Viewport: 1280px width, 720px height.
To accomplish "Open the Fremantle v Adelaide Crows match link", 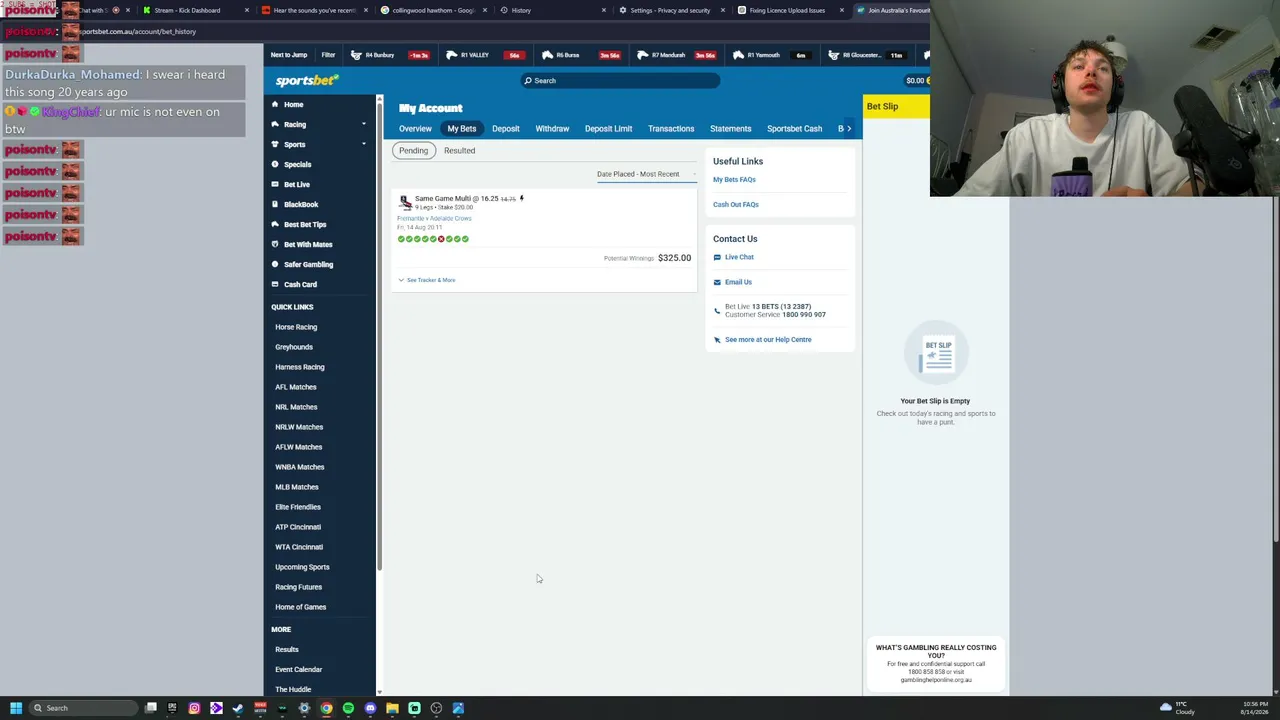I will (434, 219).
